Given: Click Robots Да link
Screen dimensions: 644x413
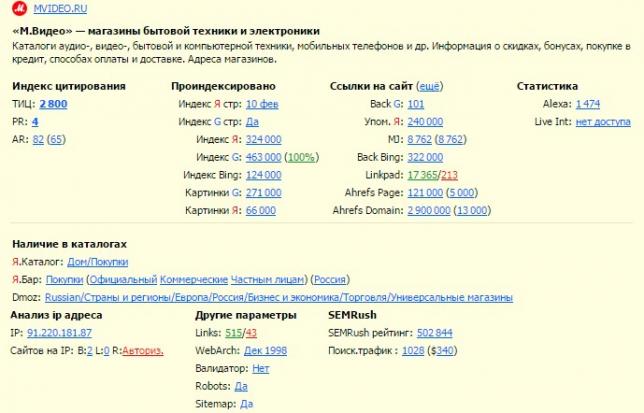Looking at the screenshot, I should (x=241, y=386).
